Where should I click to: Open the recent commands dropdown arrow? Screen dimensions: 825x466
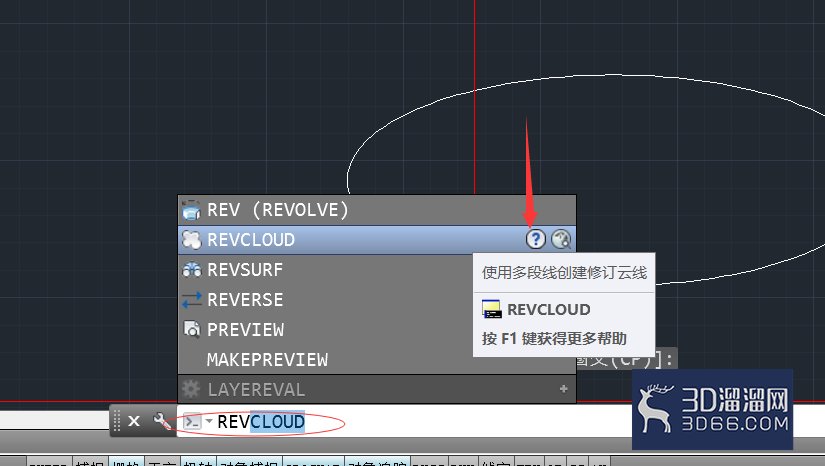[209, 421]
